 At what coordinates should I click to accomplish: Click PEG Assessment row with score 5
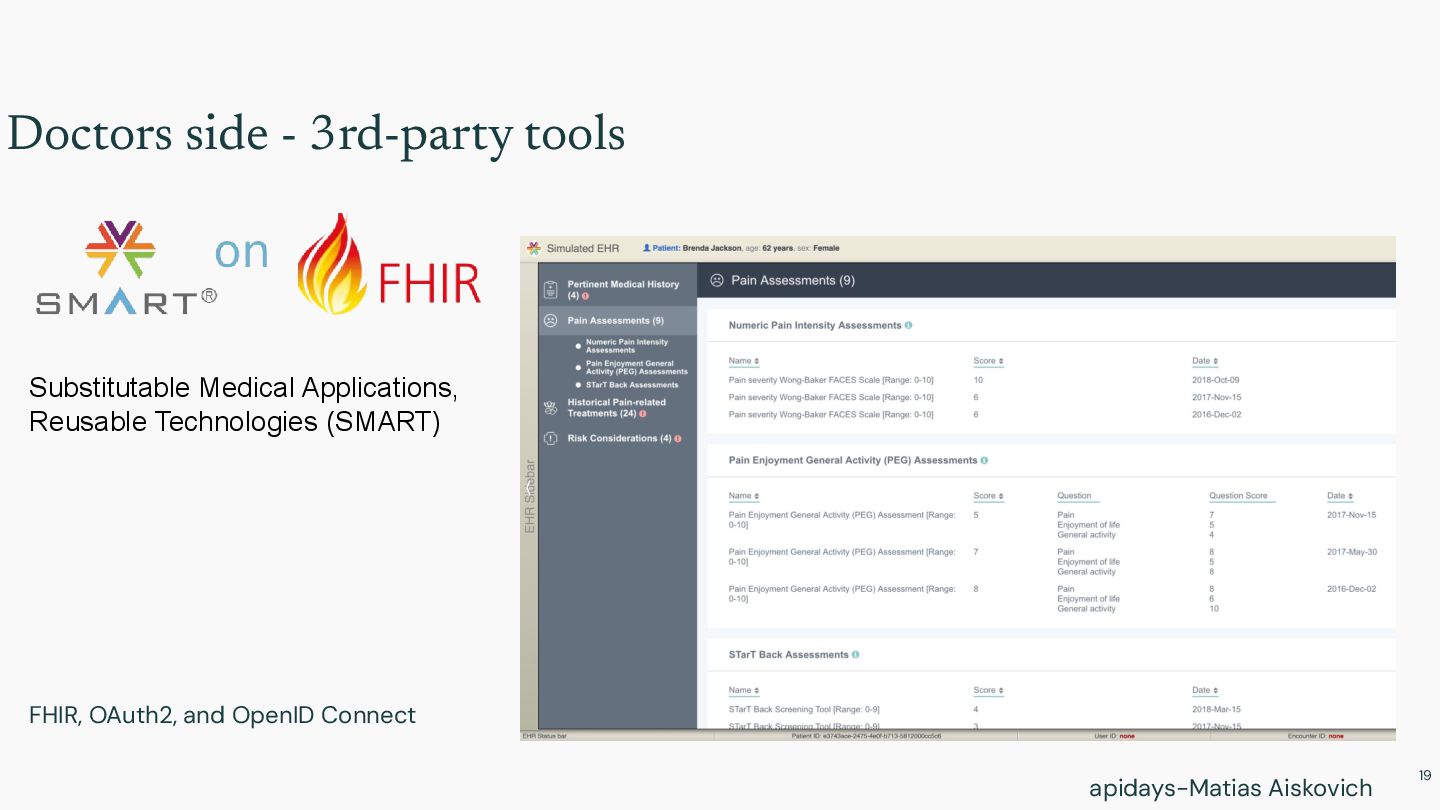(1053, 525)
